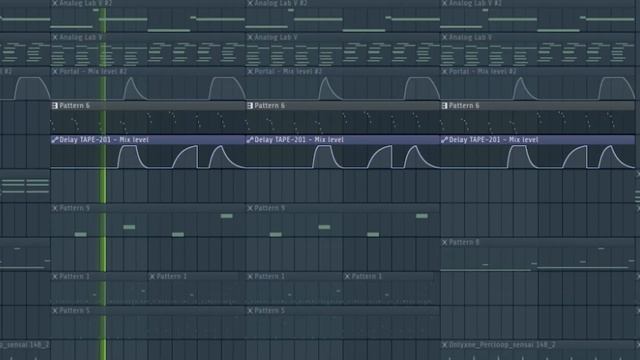640x360 pixels.
Task: Select the Onlyxne_Percloop_sensai 148_2 clip title
Action: point(502,345)
